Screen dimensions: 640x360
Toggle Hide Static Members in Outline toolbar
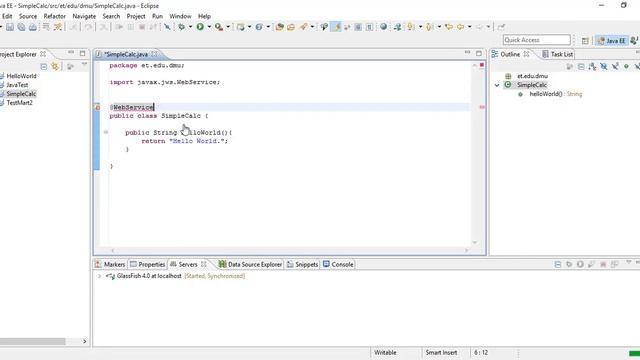615,67
